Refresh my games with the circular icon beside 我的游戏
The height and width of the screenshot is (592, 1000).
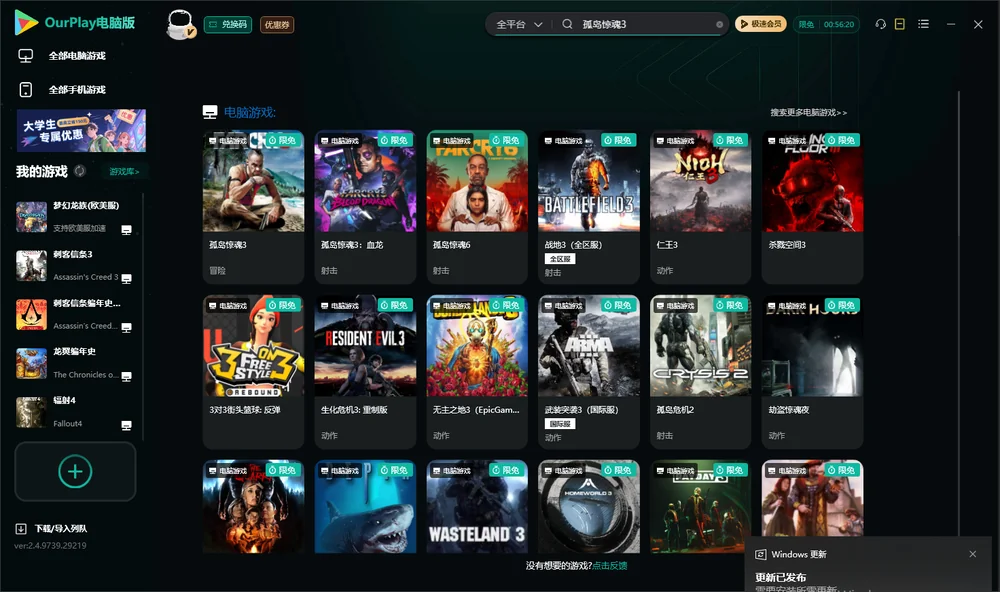(80, 171)
